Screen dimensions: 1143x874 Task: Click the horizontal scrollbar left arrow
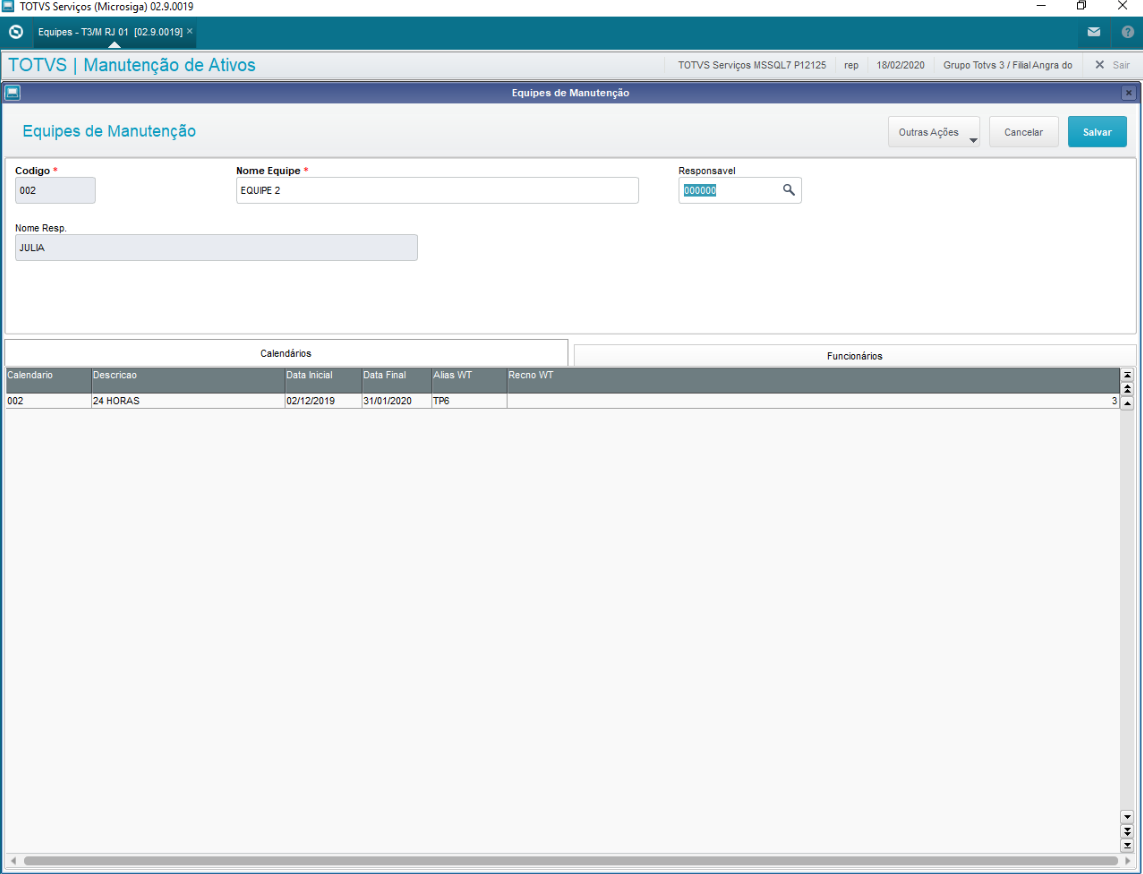click(13, 861)
